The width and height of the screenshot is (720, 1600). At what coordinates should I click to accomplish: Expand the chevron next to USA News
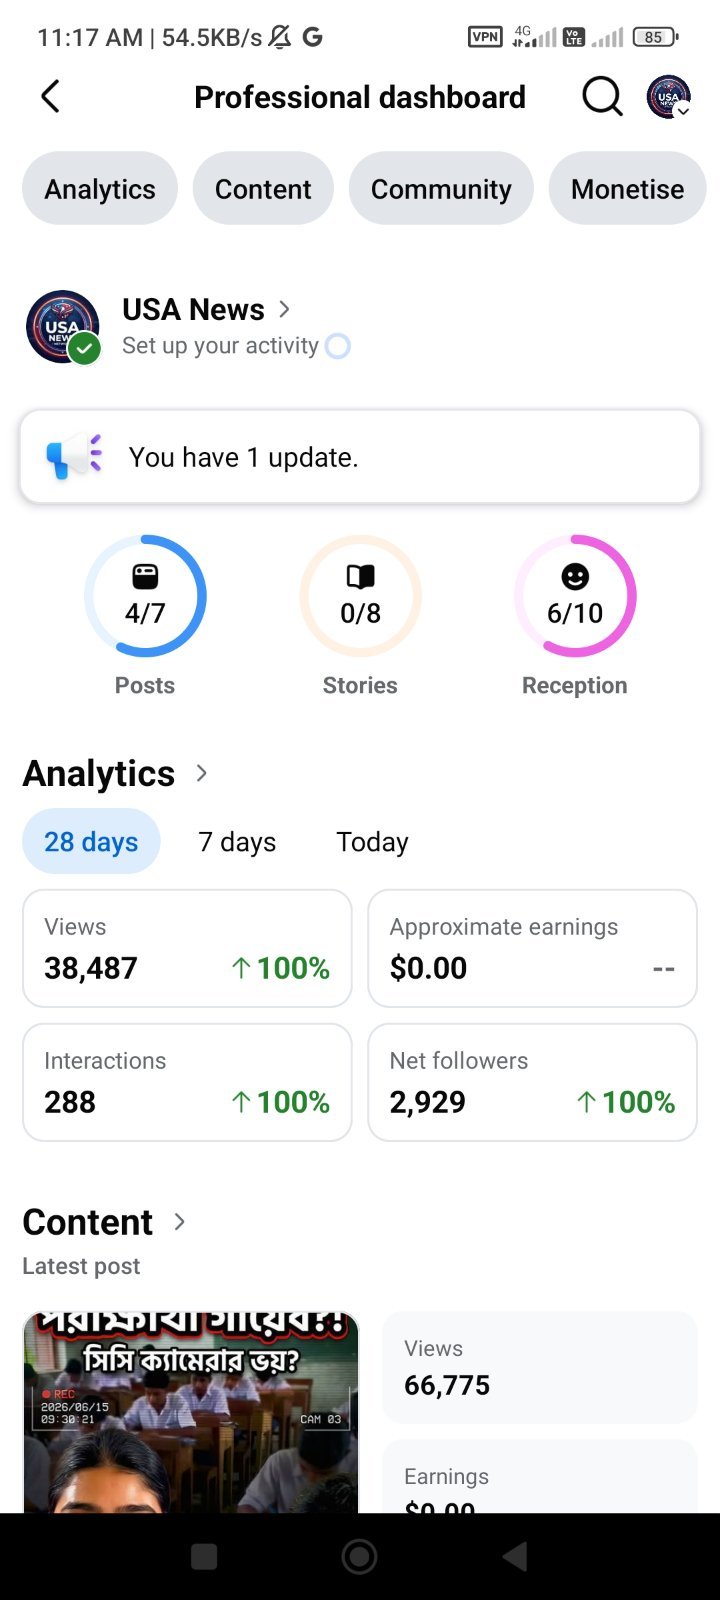click(x=284, y=309)
